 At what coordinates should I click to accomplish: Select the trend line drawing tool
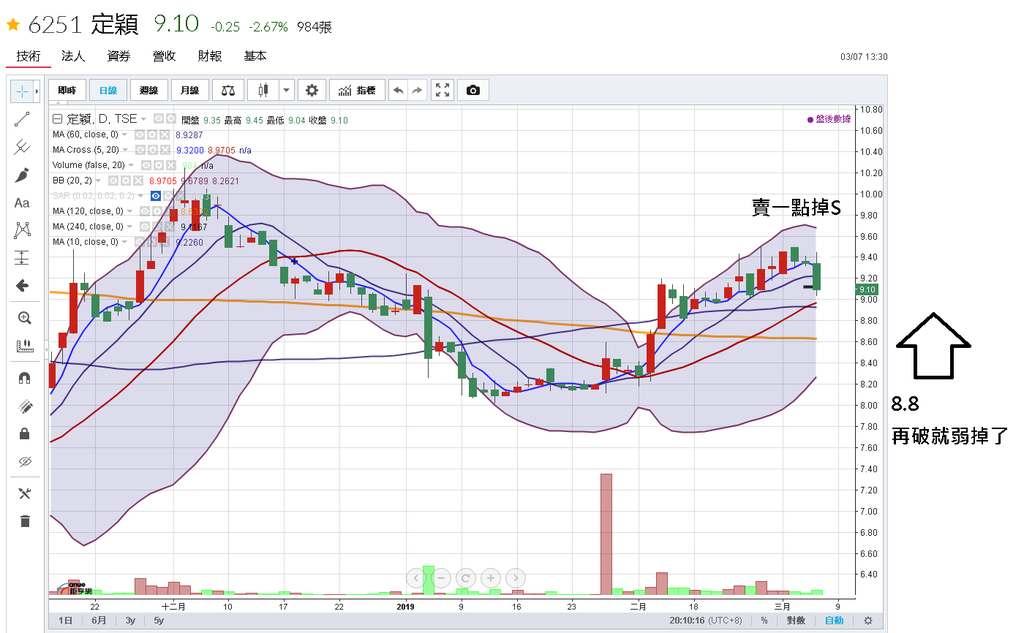[x=22, y=119]
